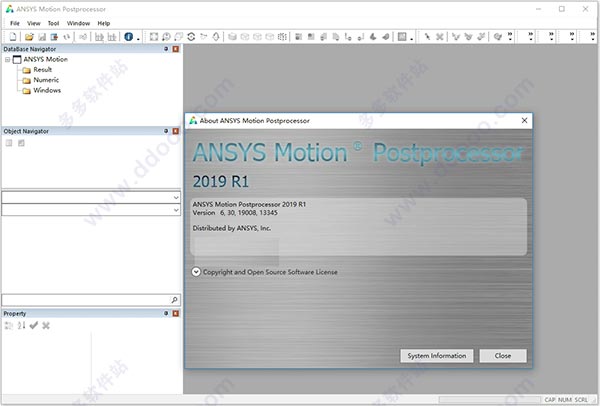Close the Object Navigator panel
600x406 pixels.
[x=176, y=131]
